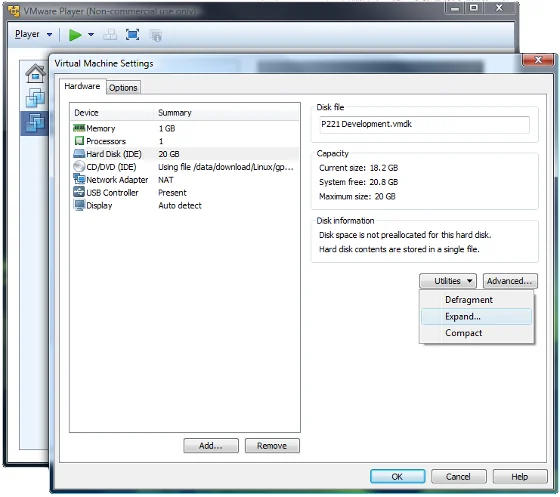Choose Compact from Utilities menu
560x497 pixels.
[x=476, y=333]
